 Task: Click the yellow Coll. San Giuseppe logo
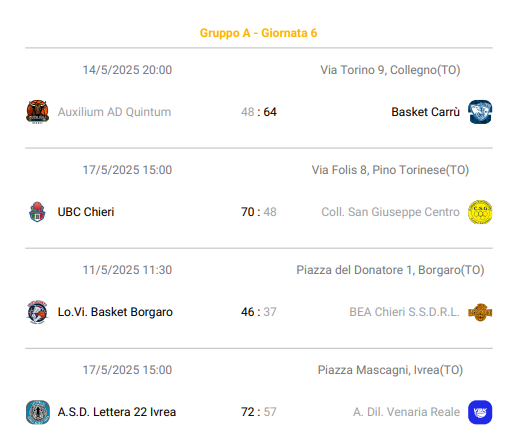pos(480,212)
